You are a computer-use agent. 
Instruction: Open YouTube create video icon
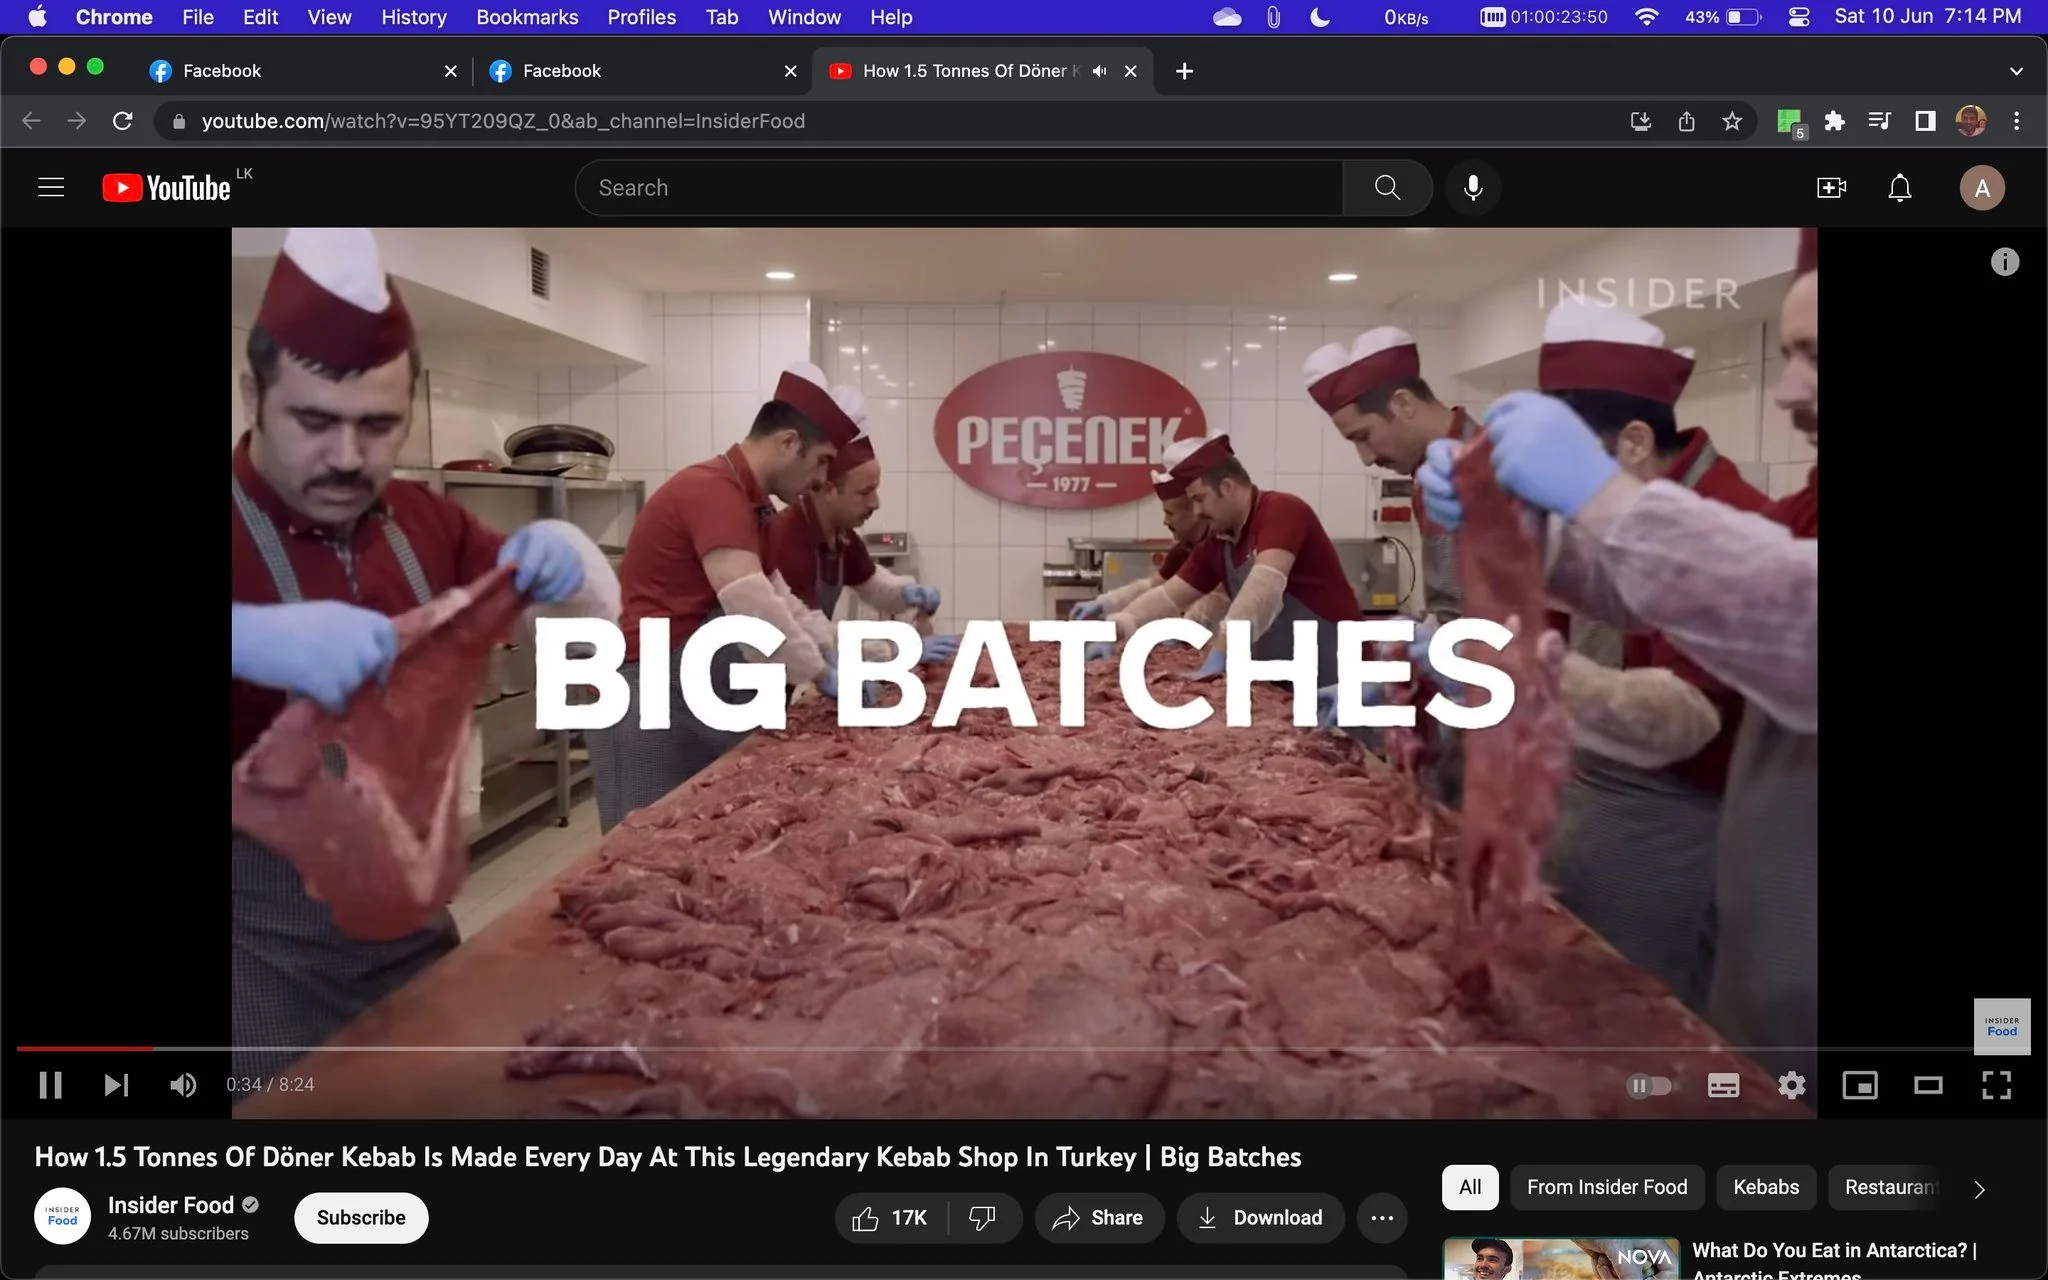point(1831,188)
